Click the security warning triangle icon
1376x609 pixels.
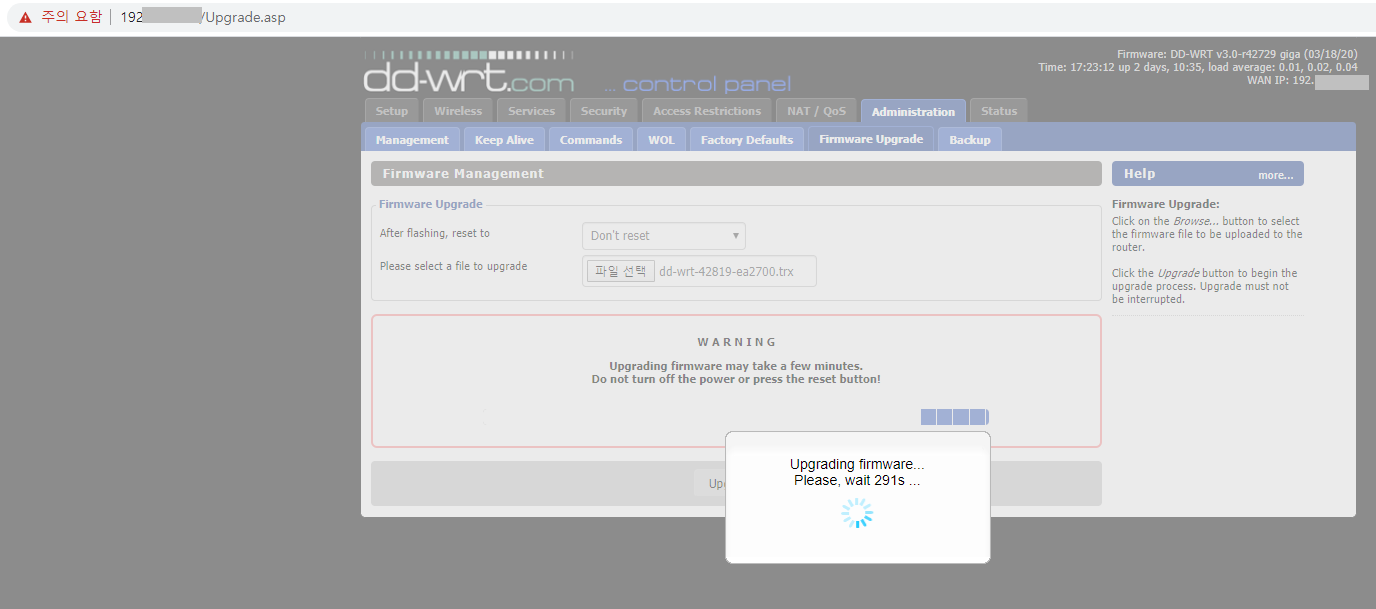26,17
